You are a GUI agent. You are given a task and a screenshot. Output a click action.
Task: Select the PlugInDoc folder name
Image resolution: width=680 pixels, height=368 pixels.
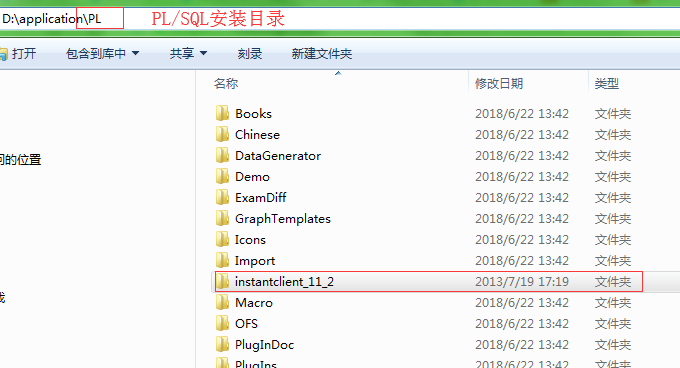pos(265,345)
